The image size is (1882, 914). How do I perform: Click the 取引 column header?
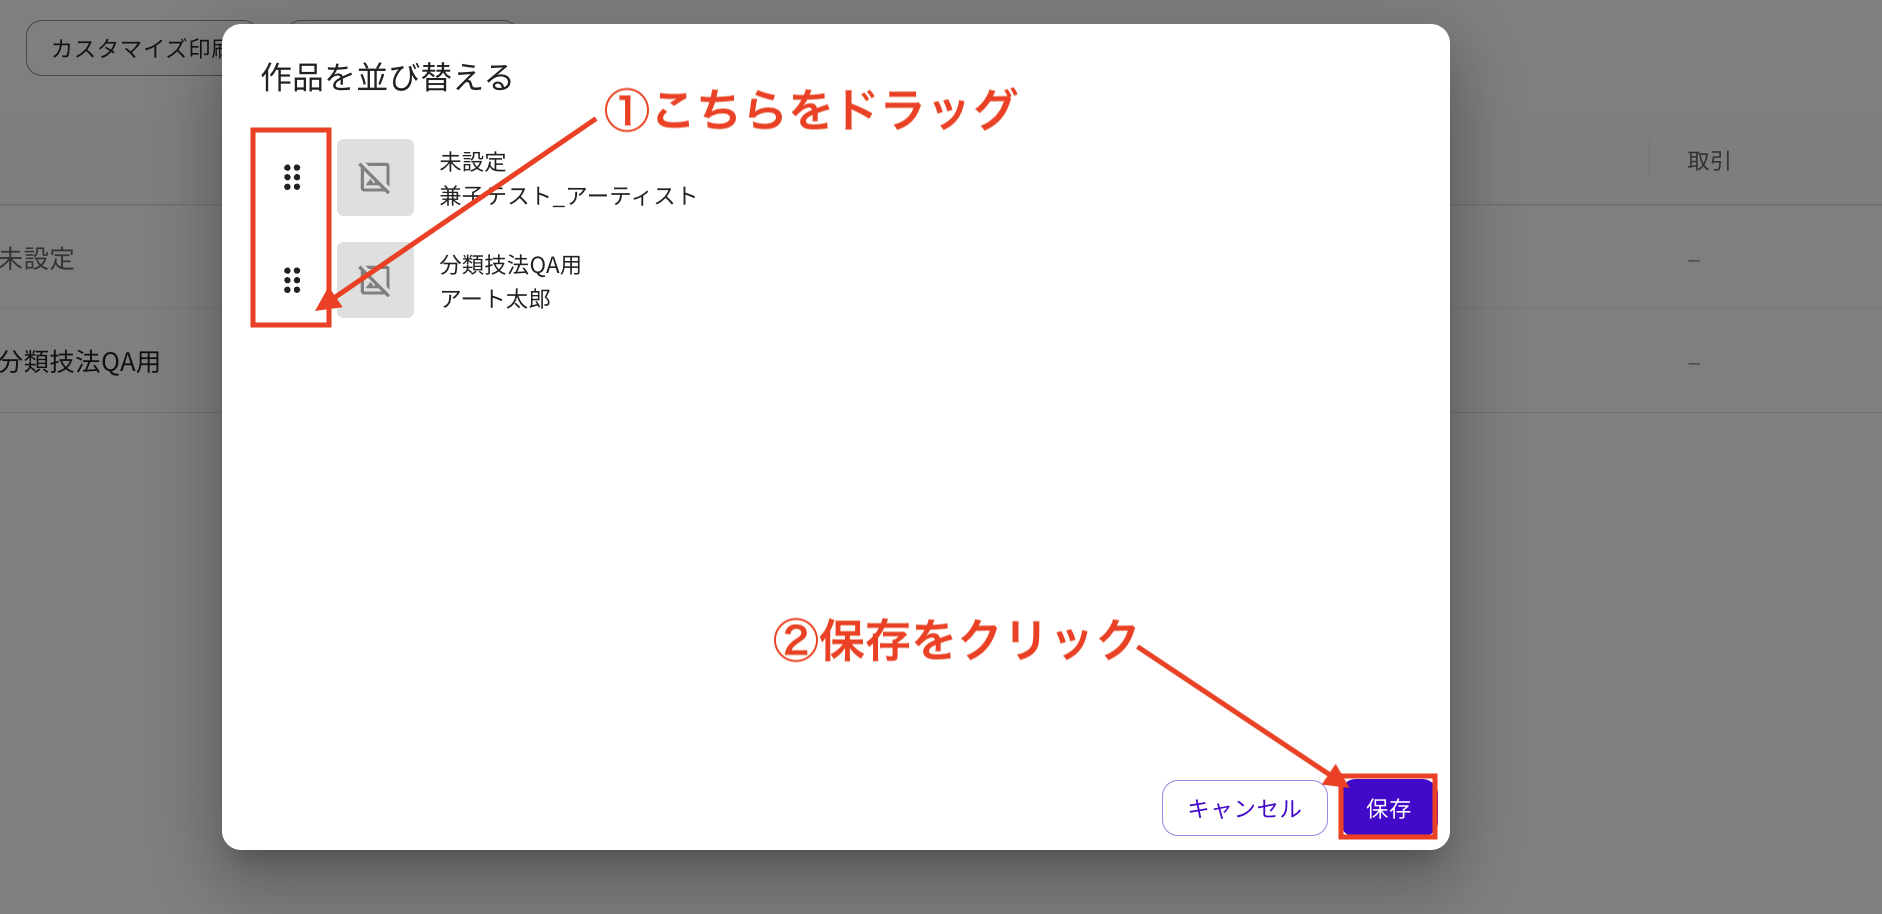(x=1705, y=160)
